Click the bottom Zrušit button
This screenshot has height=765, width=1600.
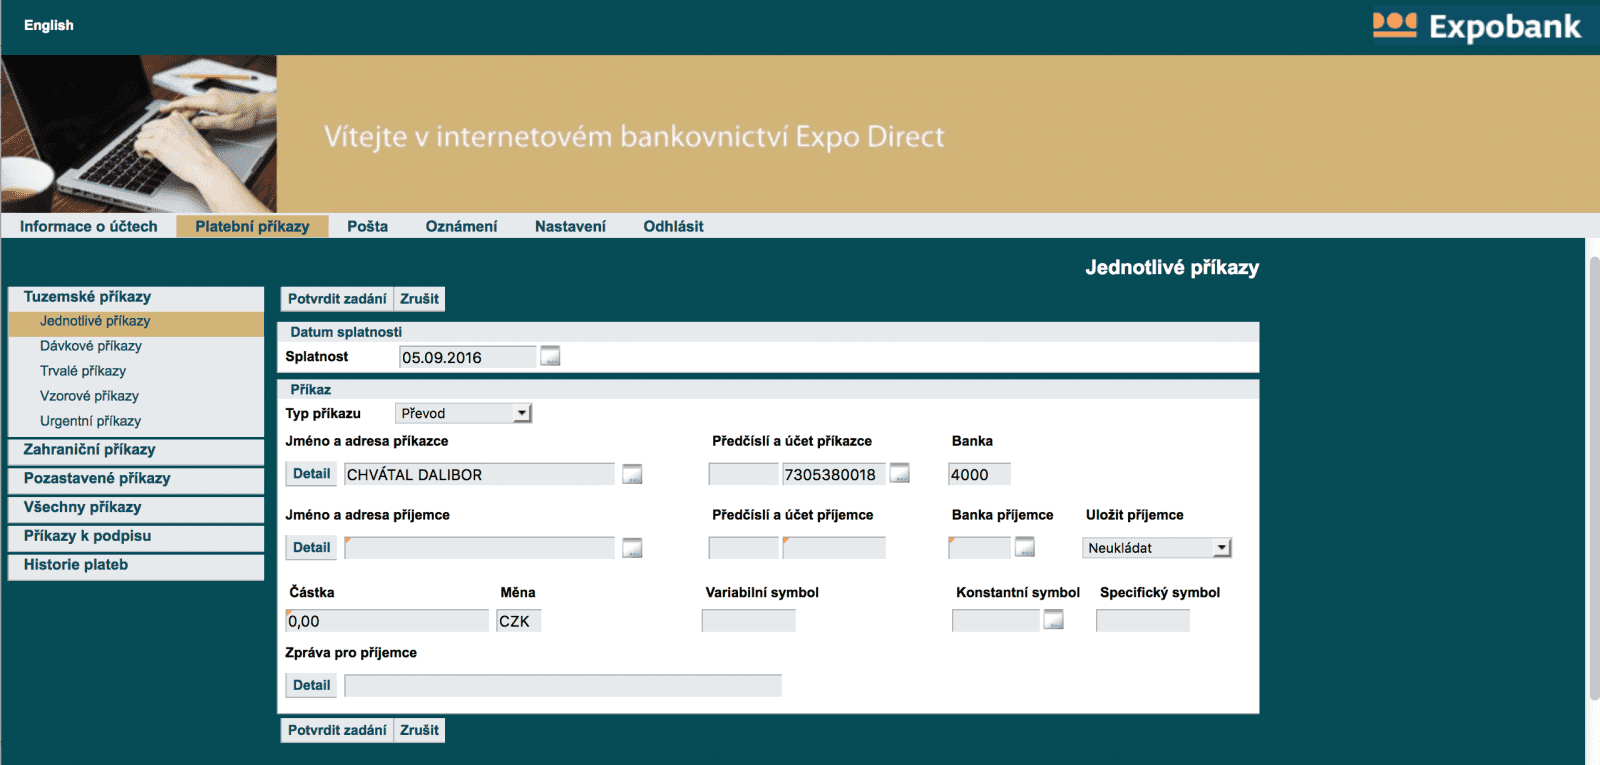pyautogui.click(x=419, y=730)
